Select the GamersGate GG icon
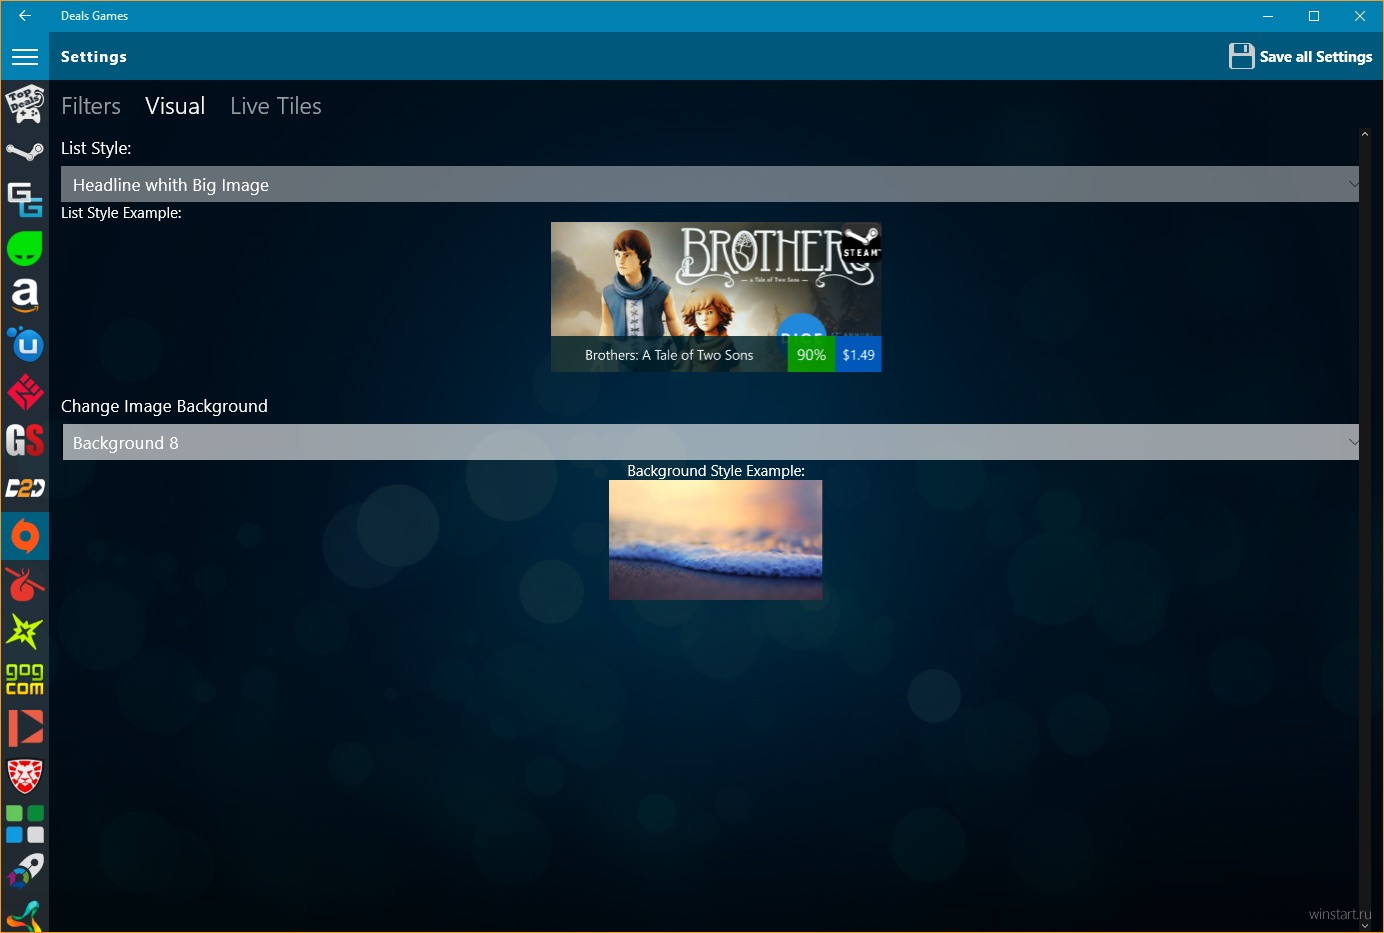Viewport: 1384px width, 933px height. point(25,200)
